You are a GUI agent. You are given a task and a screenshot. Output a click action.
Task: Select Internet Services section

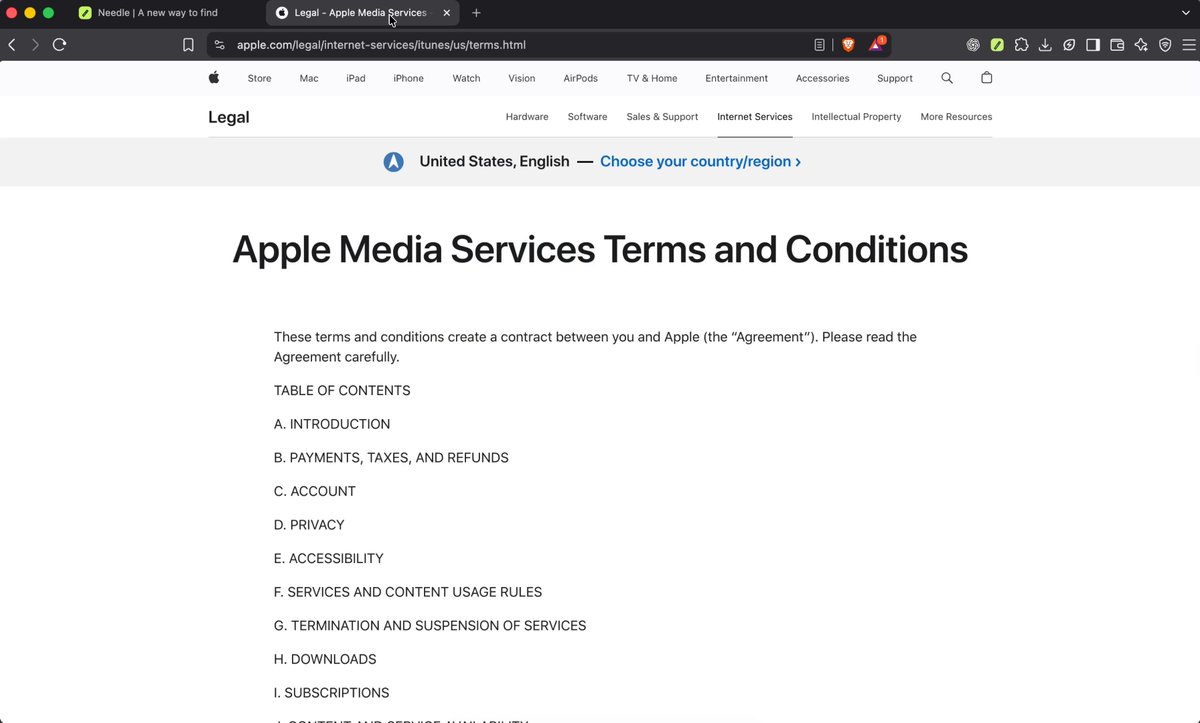(755, 117)
